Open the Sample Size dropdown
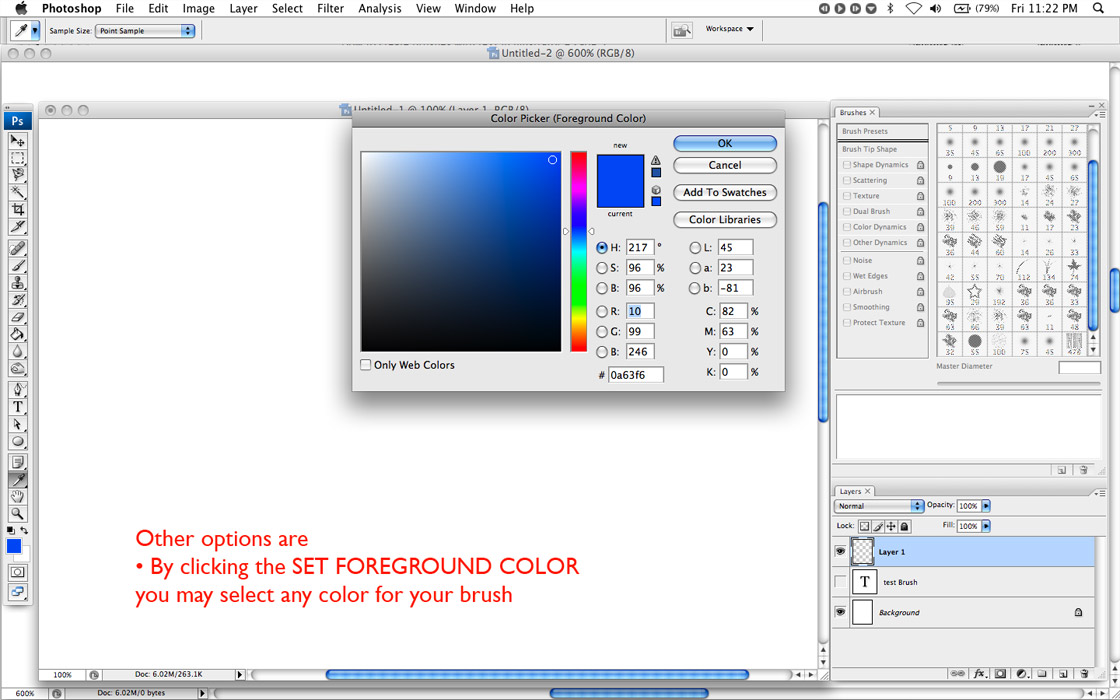The image size is (1120, 700). click(145, 31)
